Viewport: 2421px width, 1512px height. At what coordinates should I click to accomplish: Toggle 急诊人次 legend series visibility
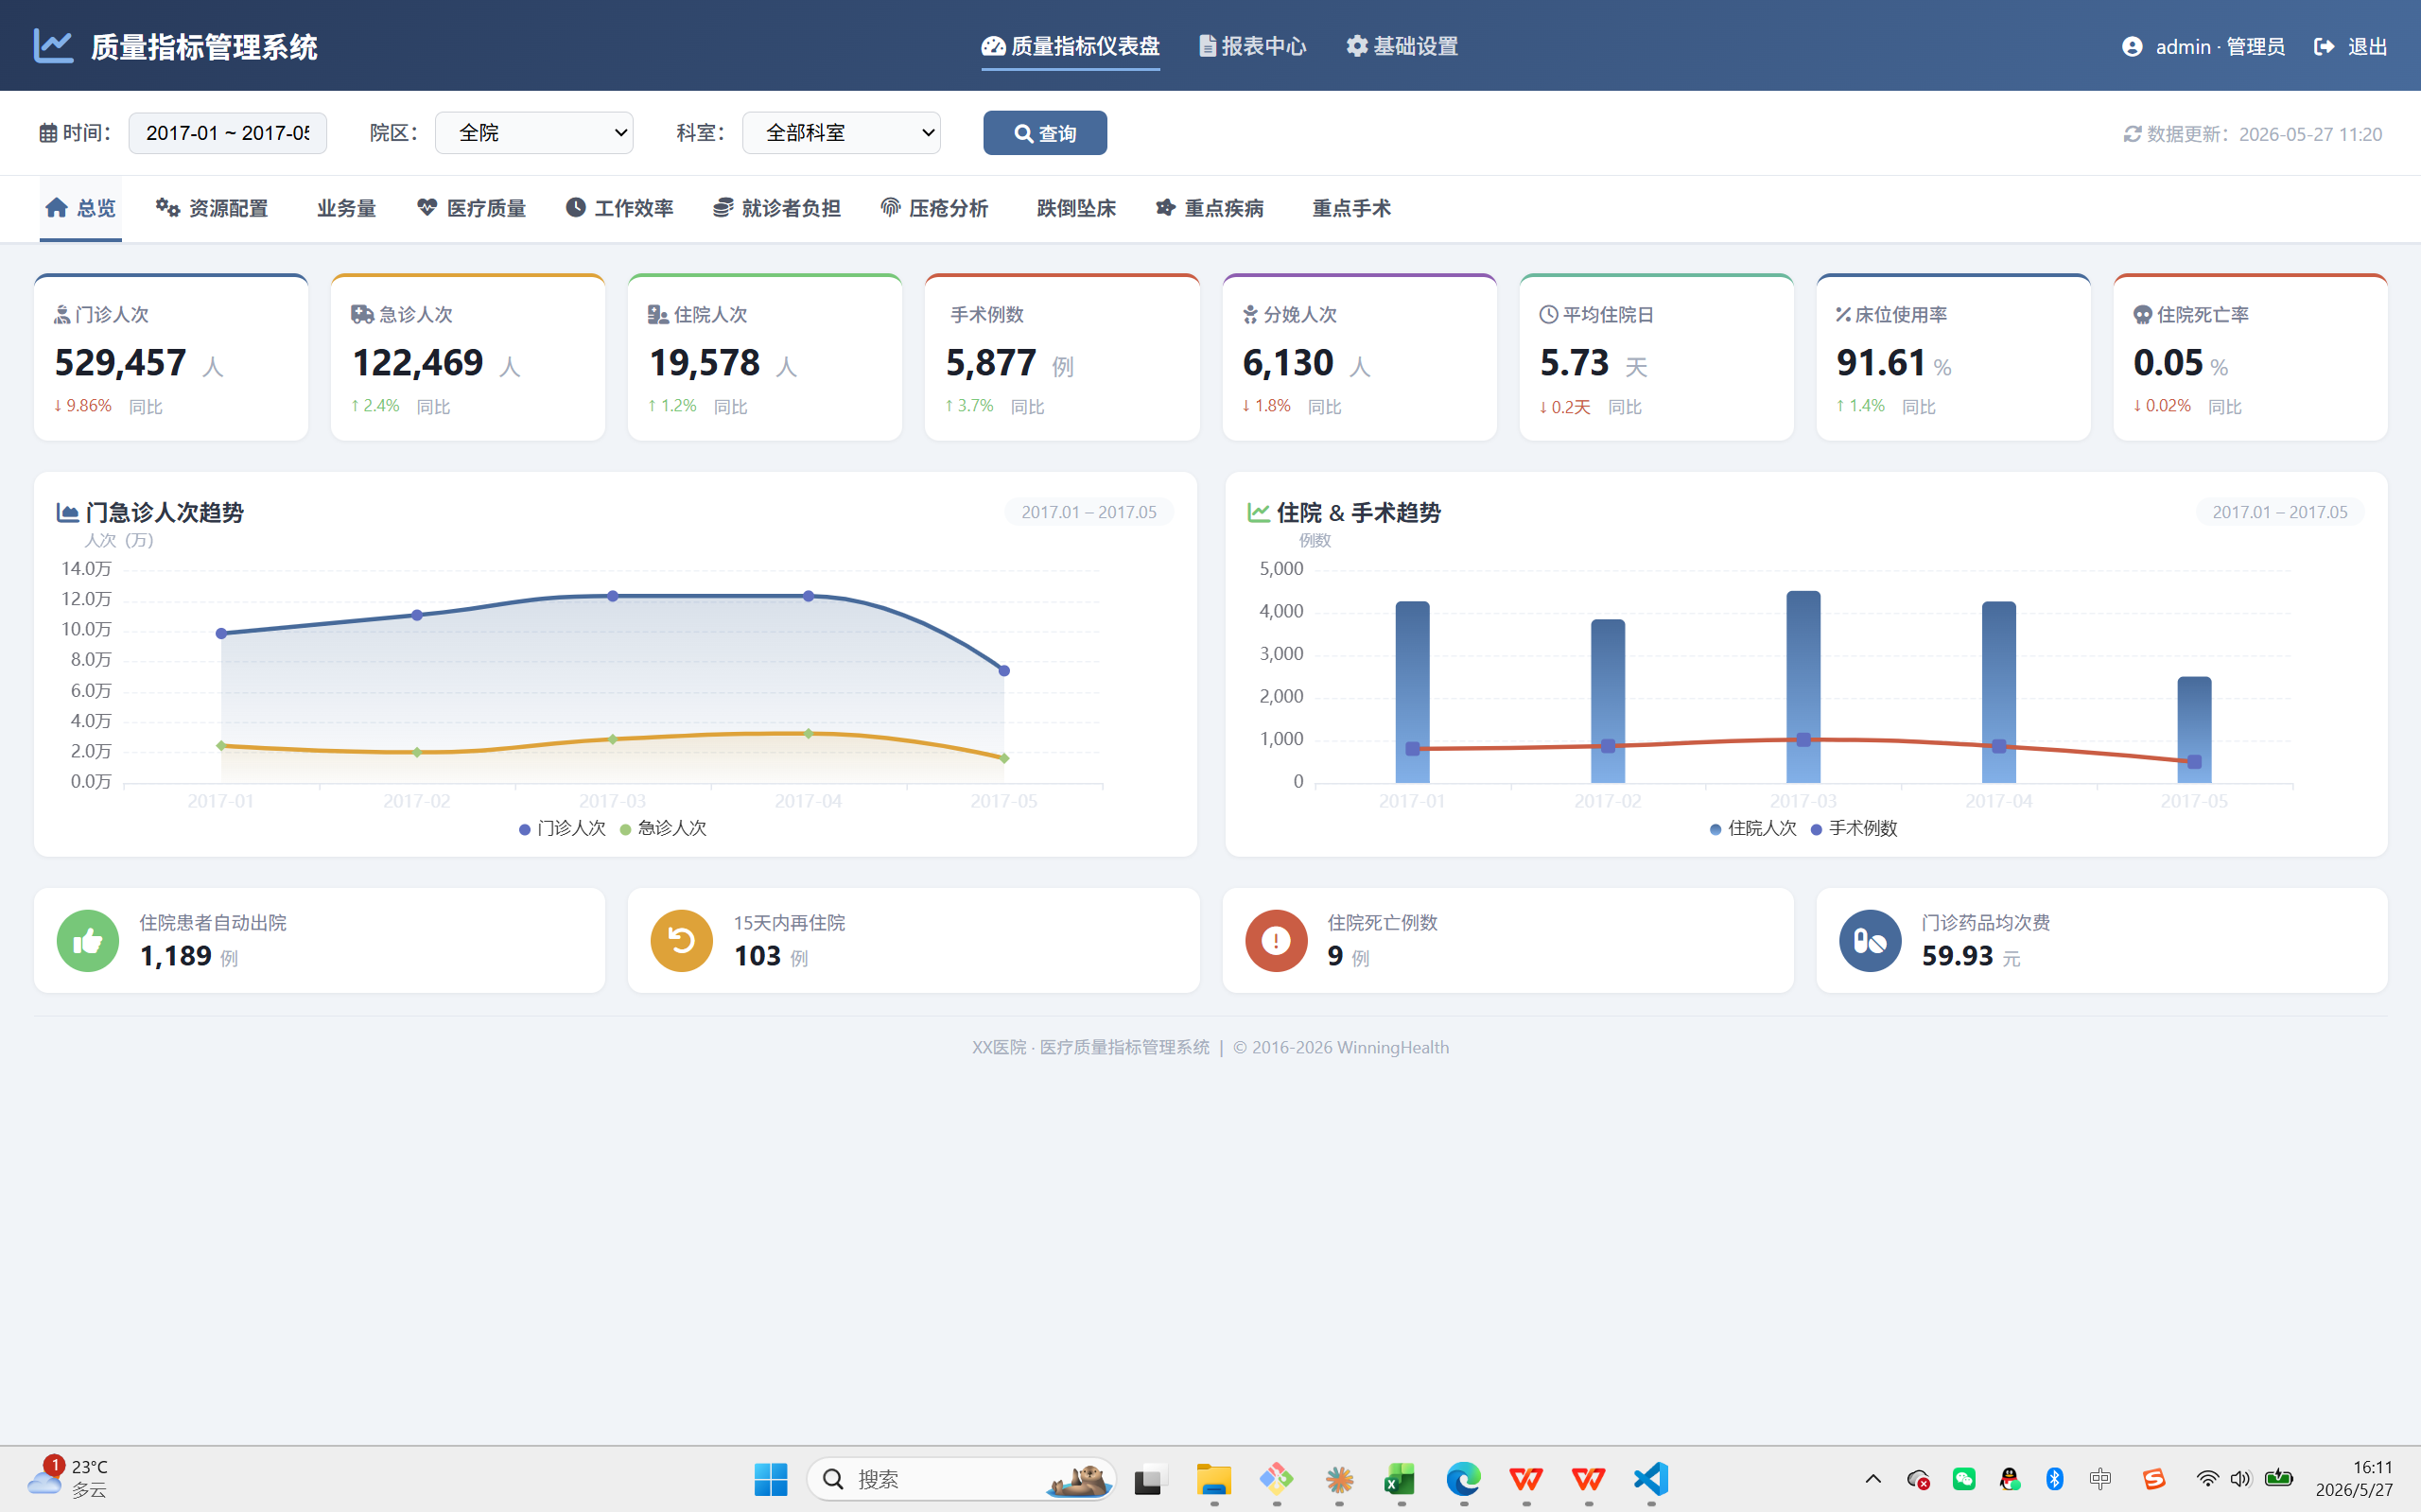coord(663,828)
